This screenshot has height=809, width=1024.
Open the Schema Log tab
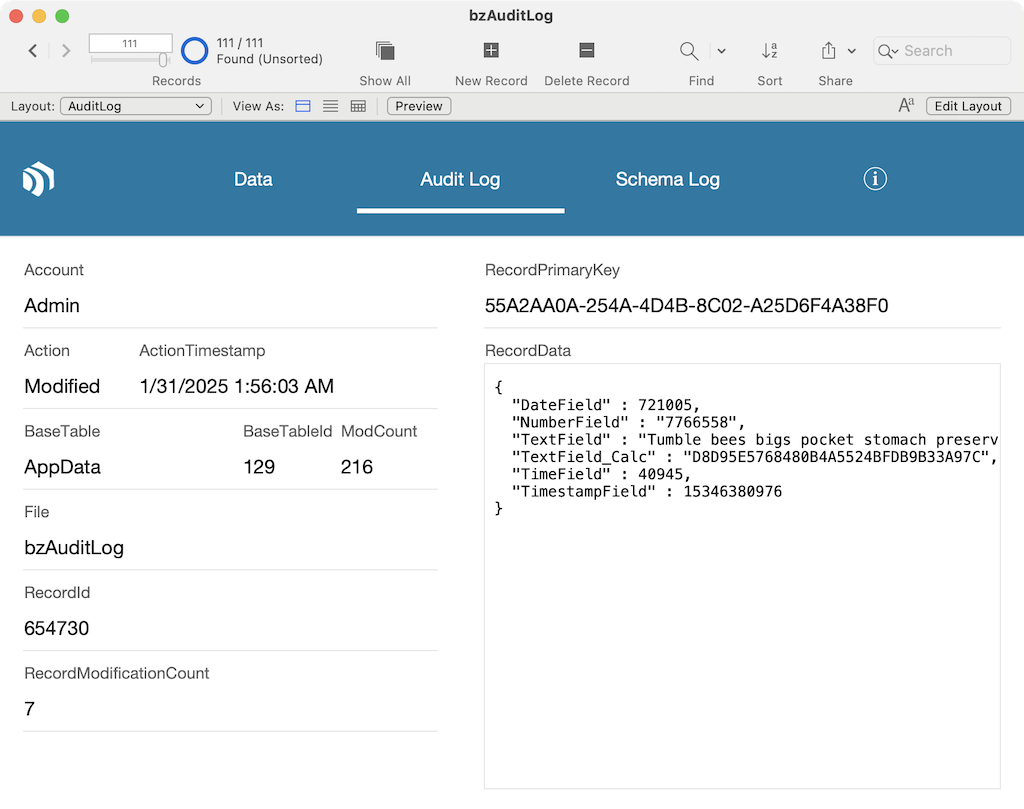tap(667, 180)
